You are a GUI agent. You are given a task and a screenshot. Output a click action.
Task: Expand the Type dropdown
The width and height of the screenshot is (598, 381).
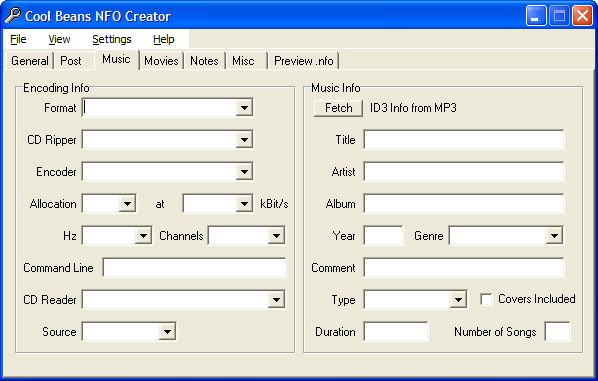pyautogui.click(x=458, y=300)
